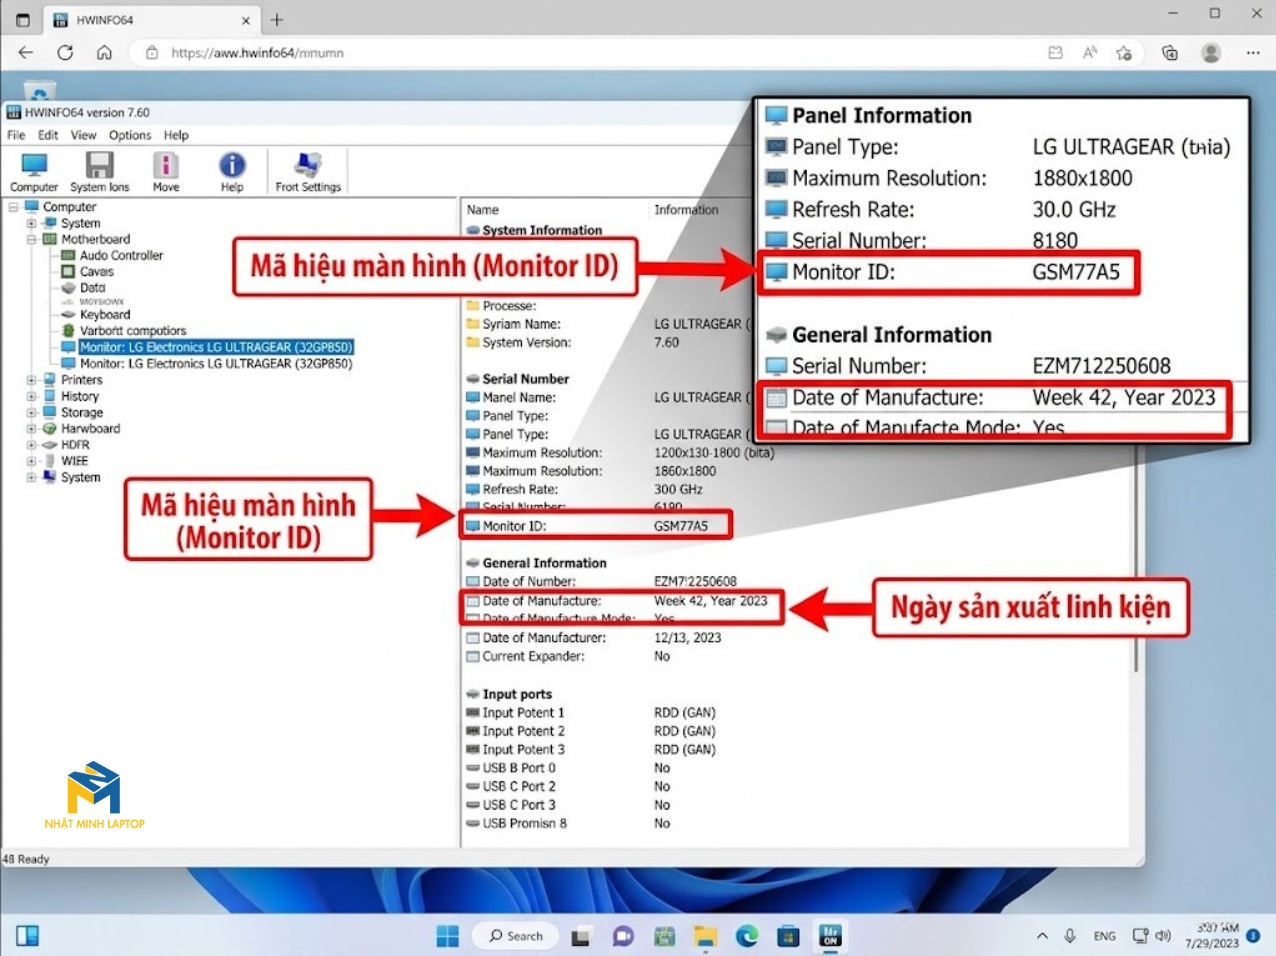This screenshot has height=956, width=1276.
Task: Select the Varbortt compotiors tree item
Action: click(133, 330)
